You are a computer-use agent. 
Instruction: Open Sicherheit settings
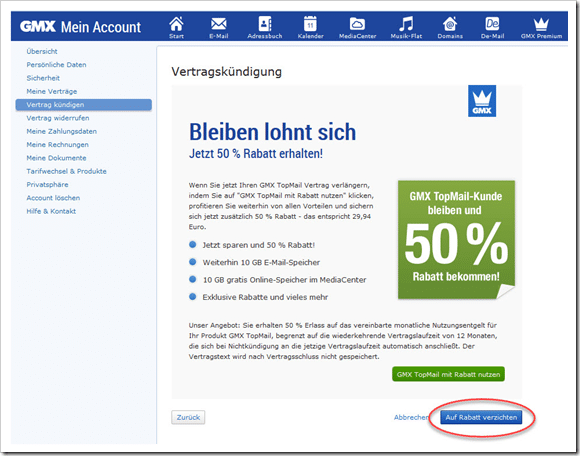[x=43, y=78]
